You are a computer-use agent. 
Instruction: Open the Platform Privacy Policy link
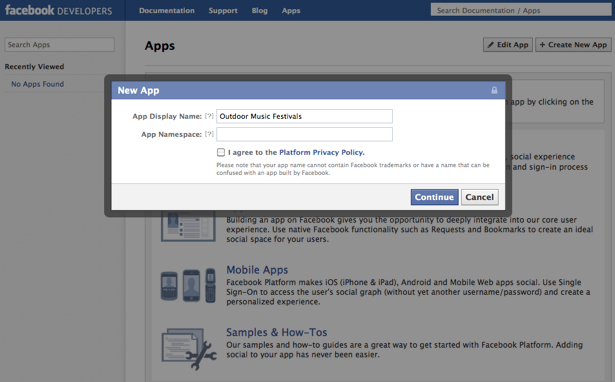[x=322, y=152]
